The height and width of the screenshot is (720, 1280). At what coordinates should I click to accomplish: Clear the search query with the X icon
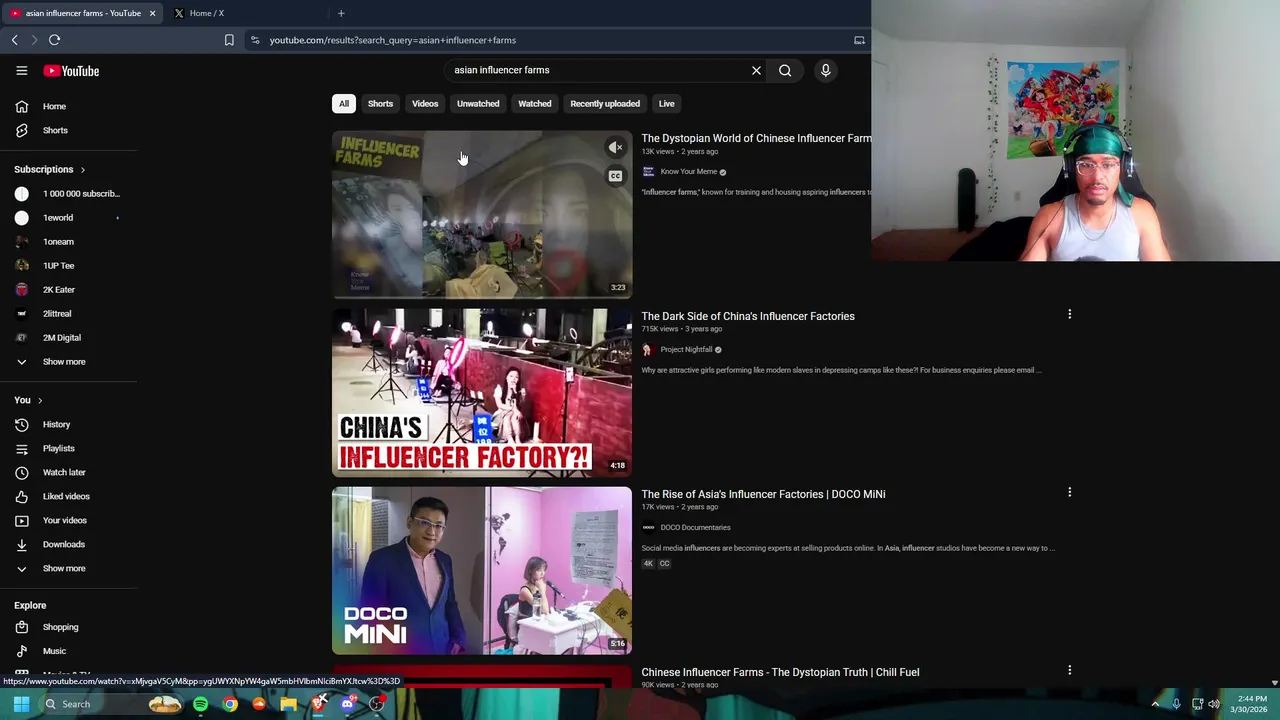click(x=756, y=70)
